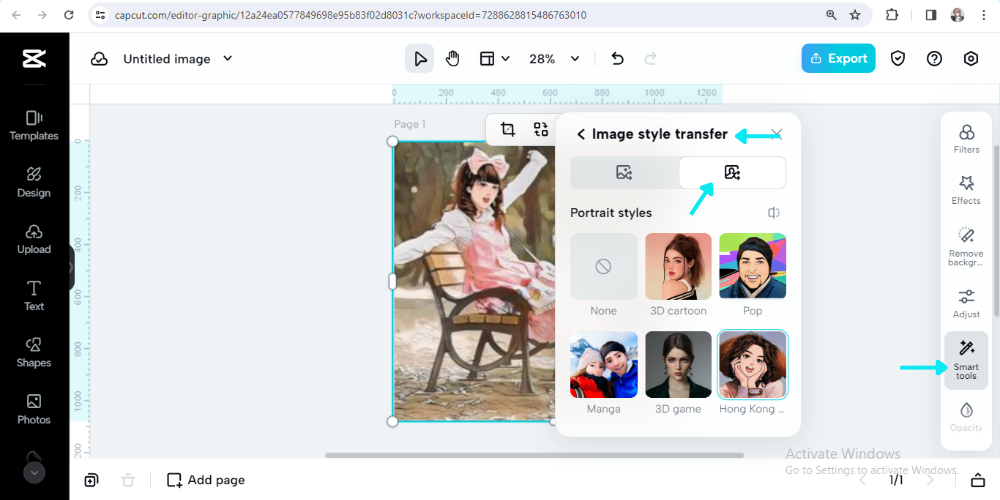Toggle the browser side panel icon
Image resolution: width=1000 pixels, height=500 pixels.
coord(931,15)
